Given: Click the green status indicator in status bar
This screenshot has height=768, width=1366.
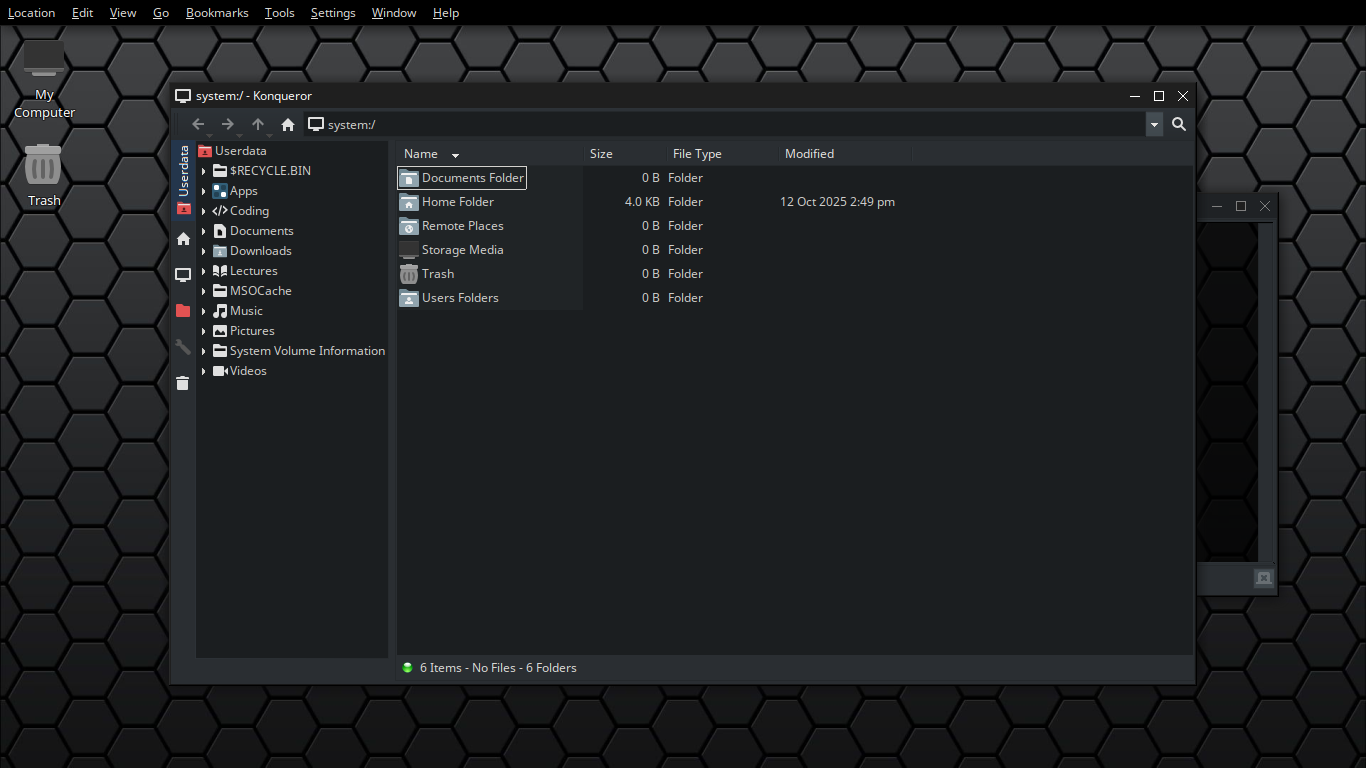Looking at the screenshot, I should (407, 668).
